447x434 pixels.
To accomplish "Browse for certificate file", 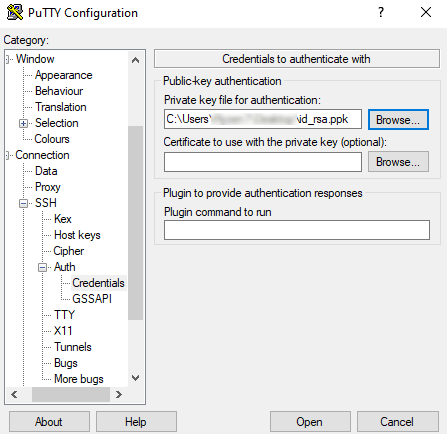I will pos(398,162).
